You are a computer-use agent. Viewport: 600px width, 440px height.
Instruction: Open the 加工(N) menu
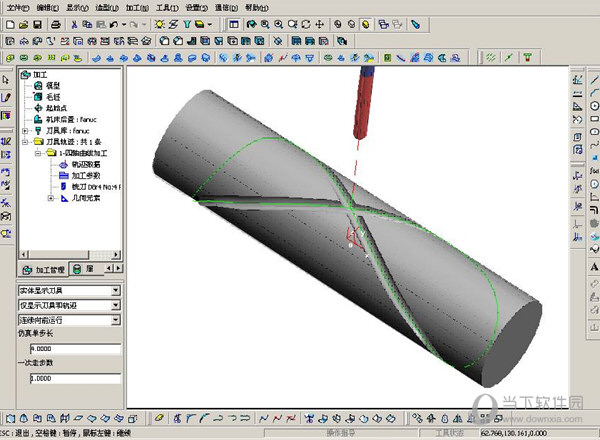137,7
